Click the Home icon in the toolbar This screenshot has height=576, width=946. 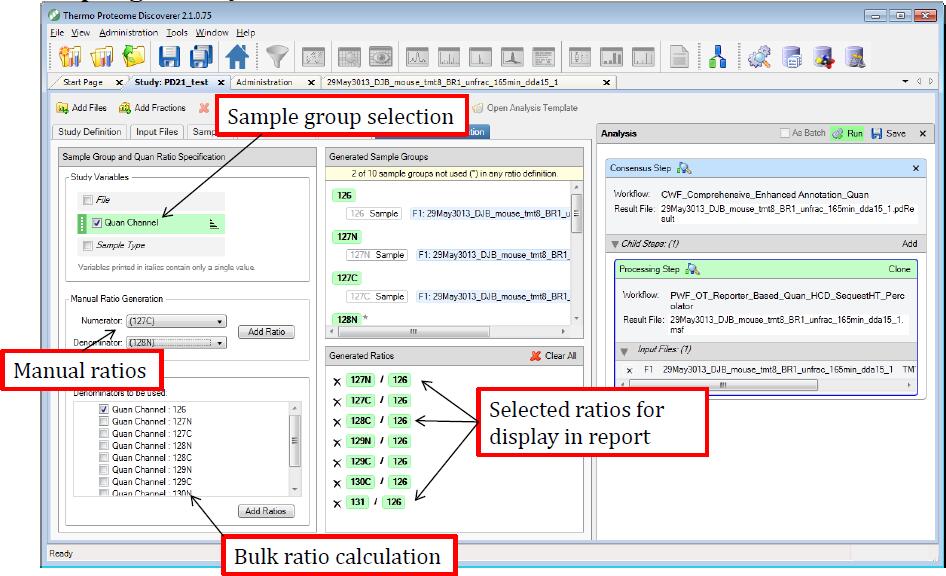[x=238, y=57]
